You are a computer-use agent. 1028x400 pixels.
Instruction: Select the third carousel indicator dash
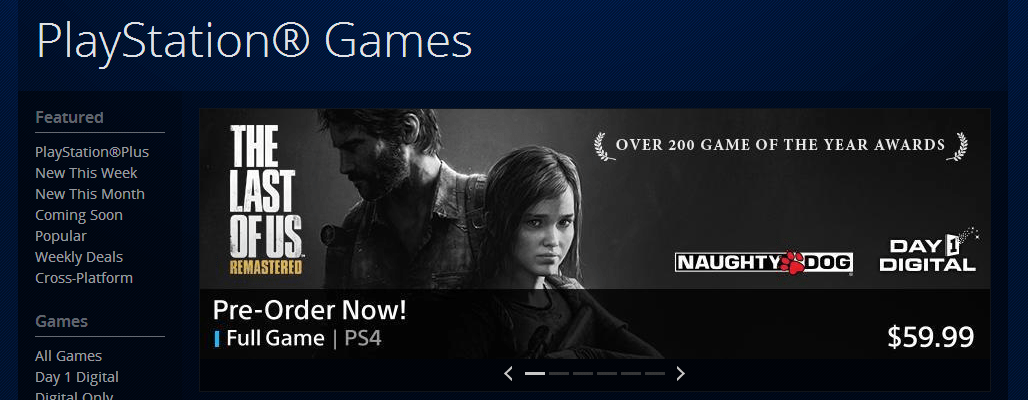pyautogui.click(x=583, y=373)
